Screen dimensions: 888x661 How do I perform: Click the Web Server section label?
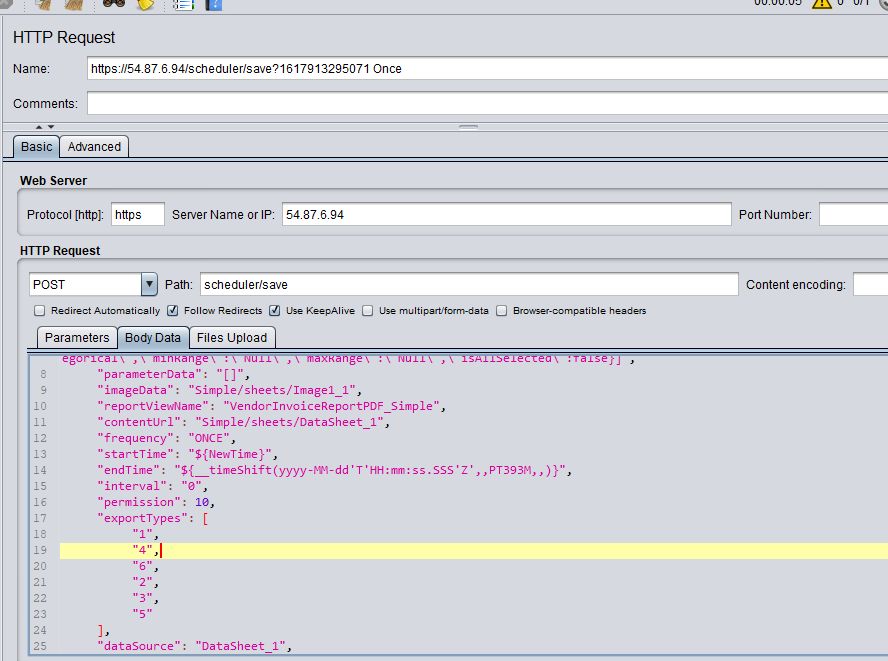[53, 181]
